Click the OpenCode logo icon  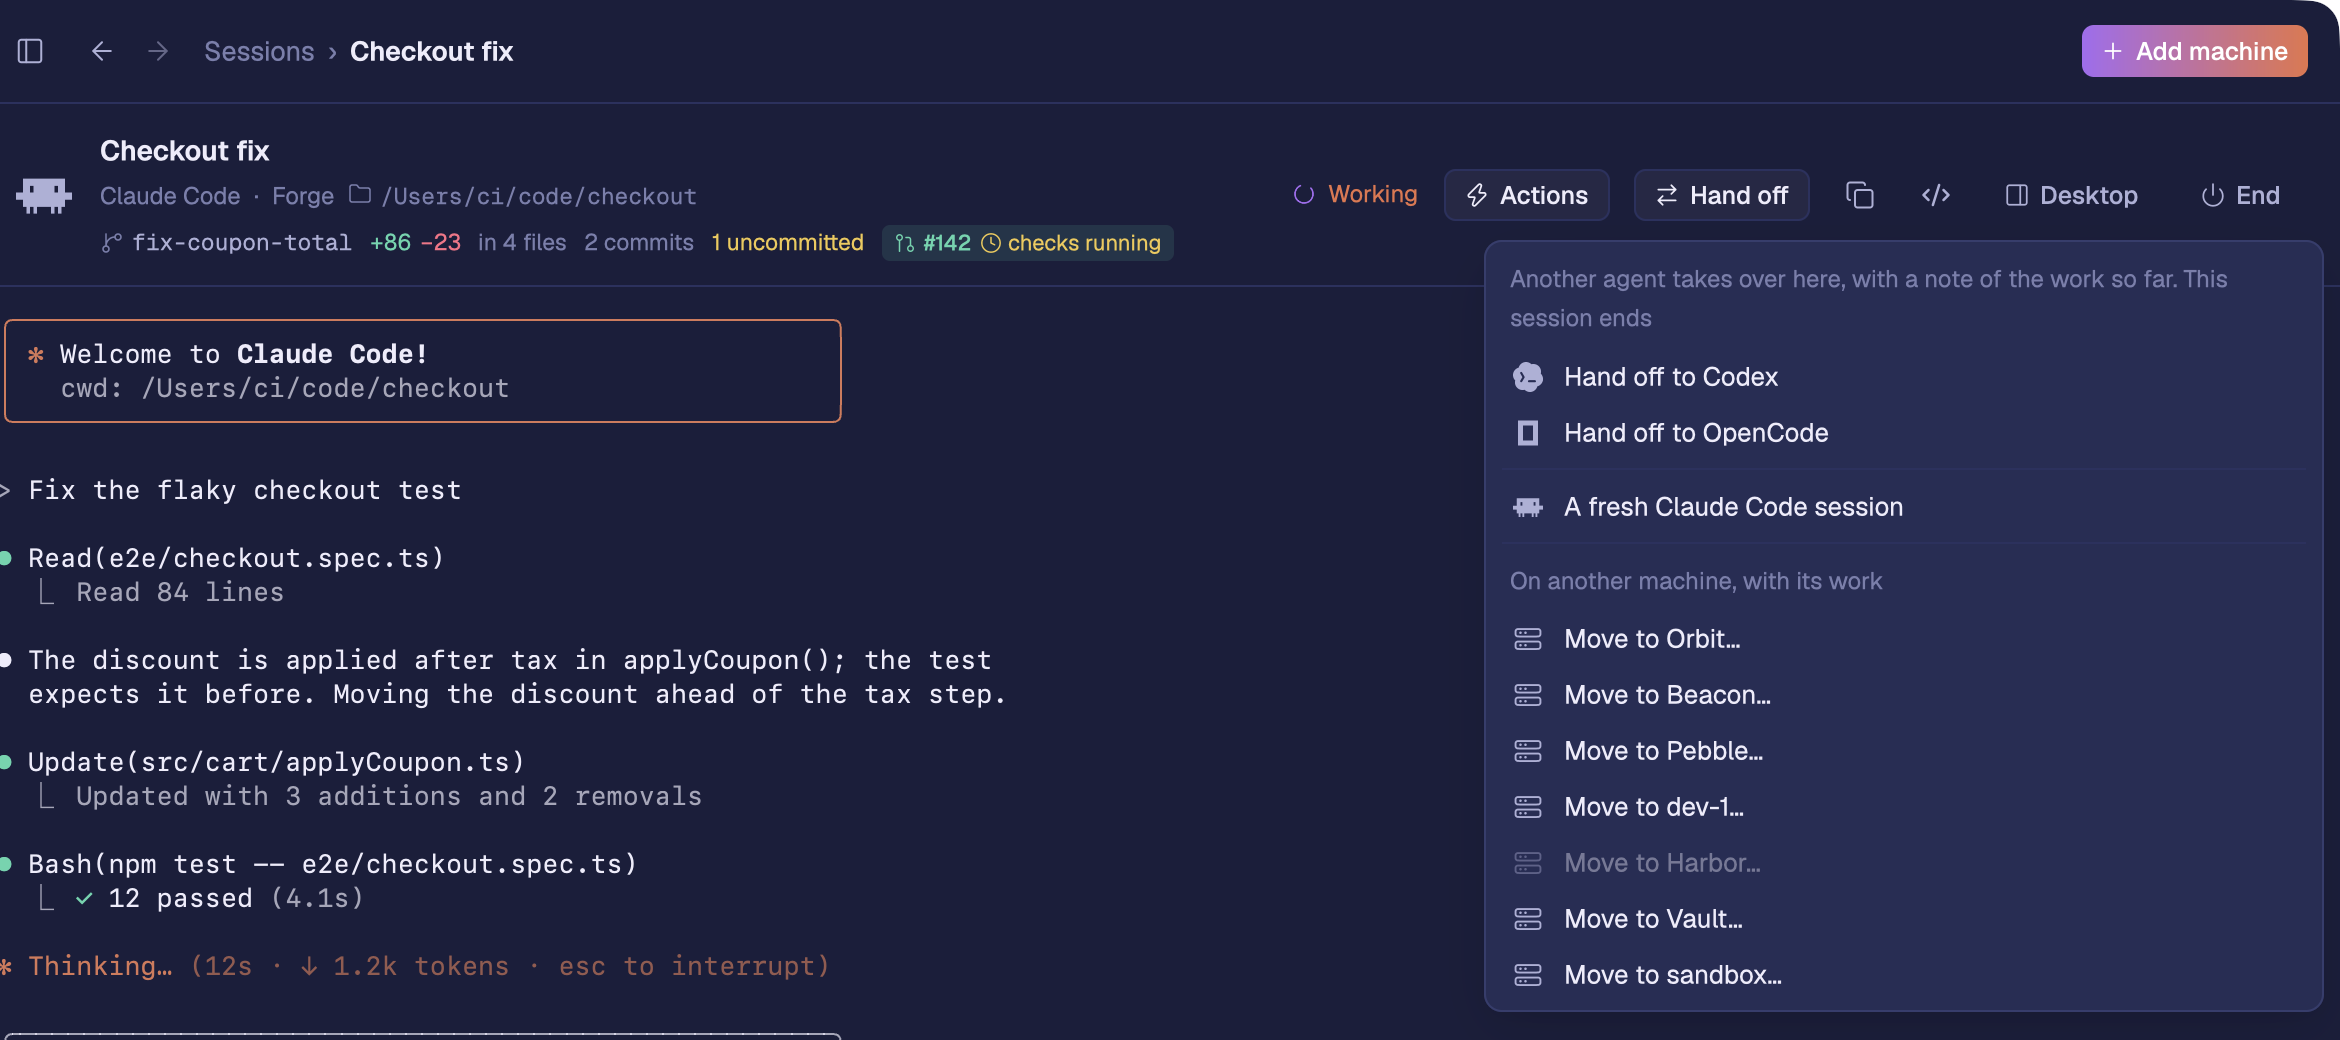[1528, 433]
